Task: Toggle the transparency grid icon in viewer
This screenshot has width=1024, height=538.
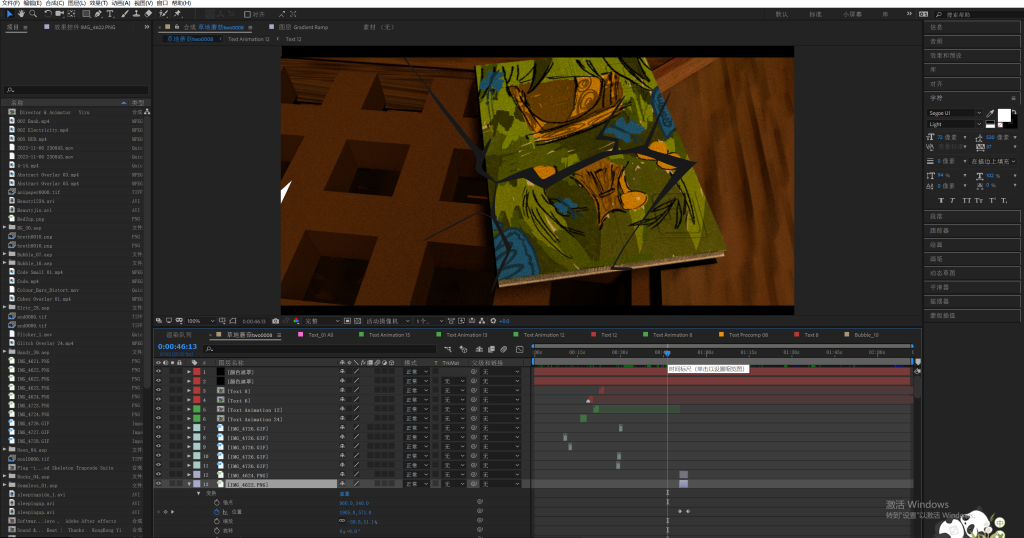Action: click(x=357, y=321)
